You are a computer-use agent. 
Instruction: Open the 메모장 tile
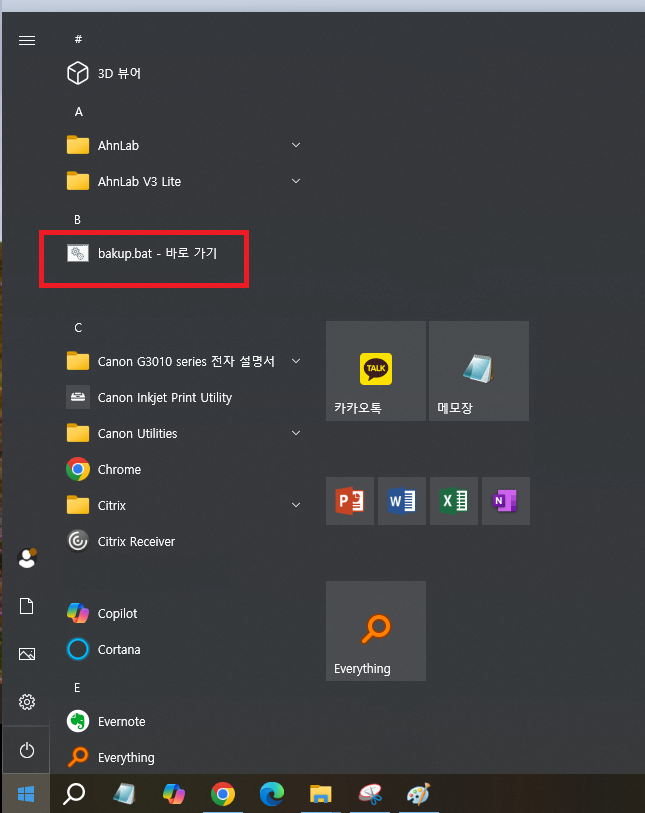[x=479, y=371]
